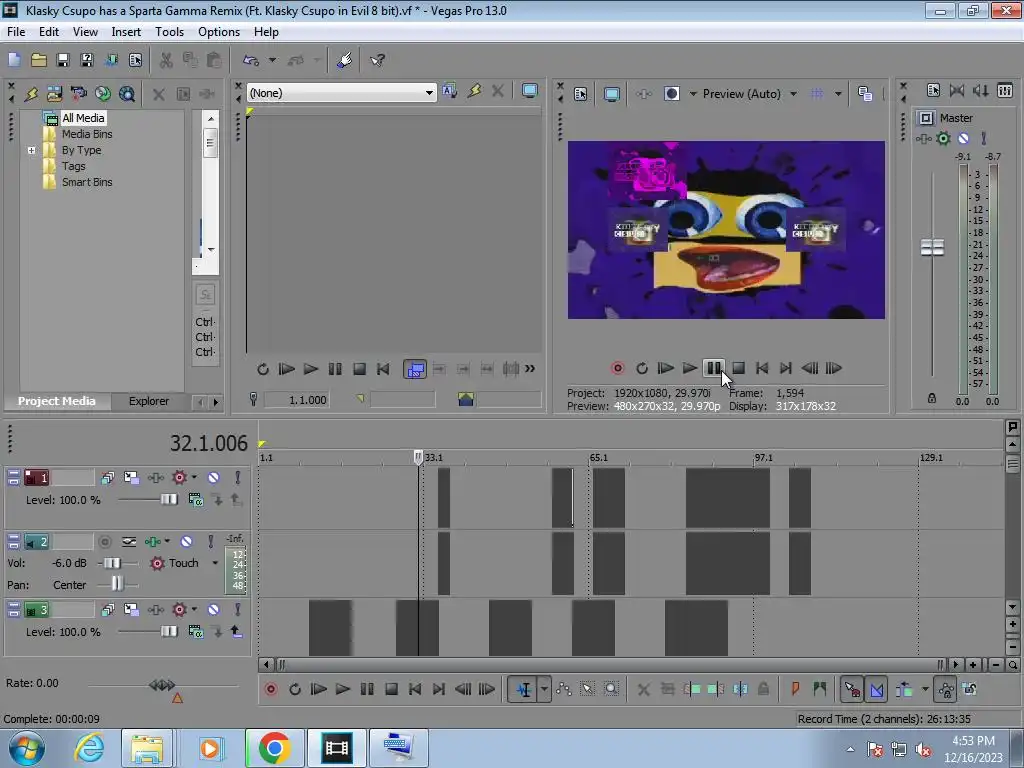Mute video track 1

tap(214, 478)
